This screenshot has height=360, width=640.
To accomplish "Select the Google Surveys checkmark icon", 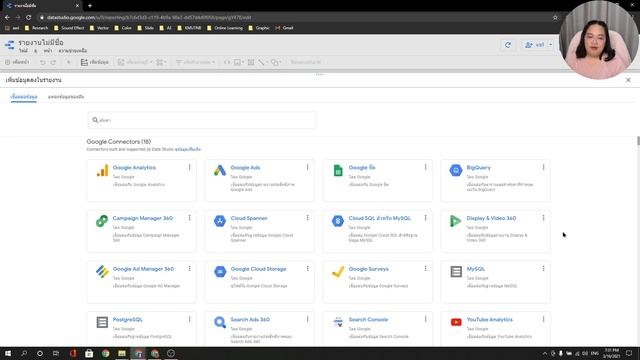I will [338, 271].
